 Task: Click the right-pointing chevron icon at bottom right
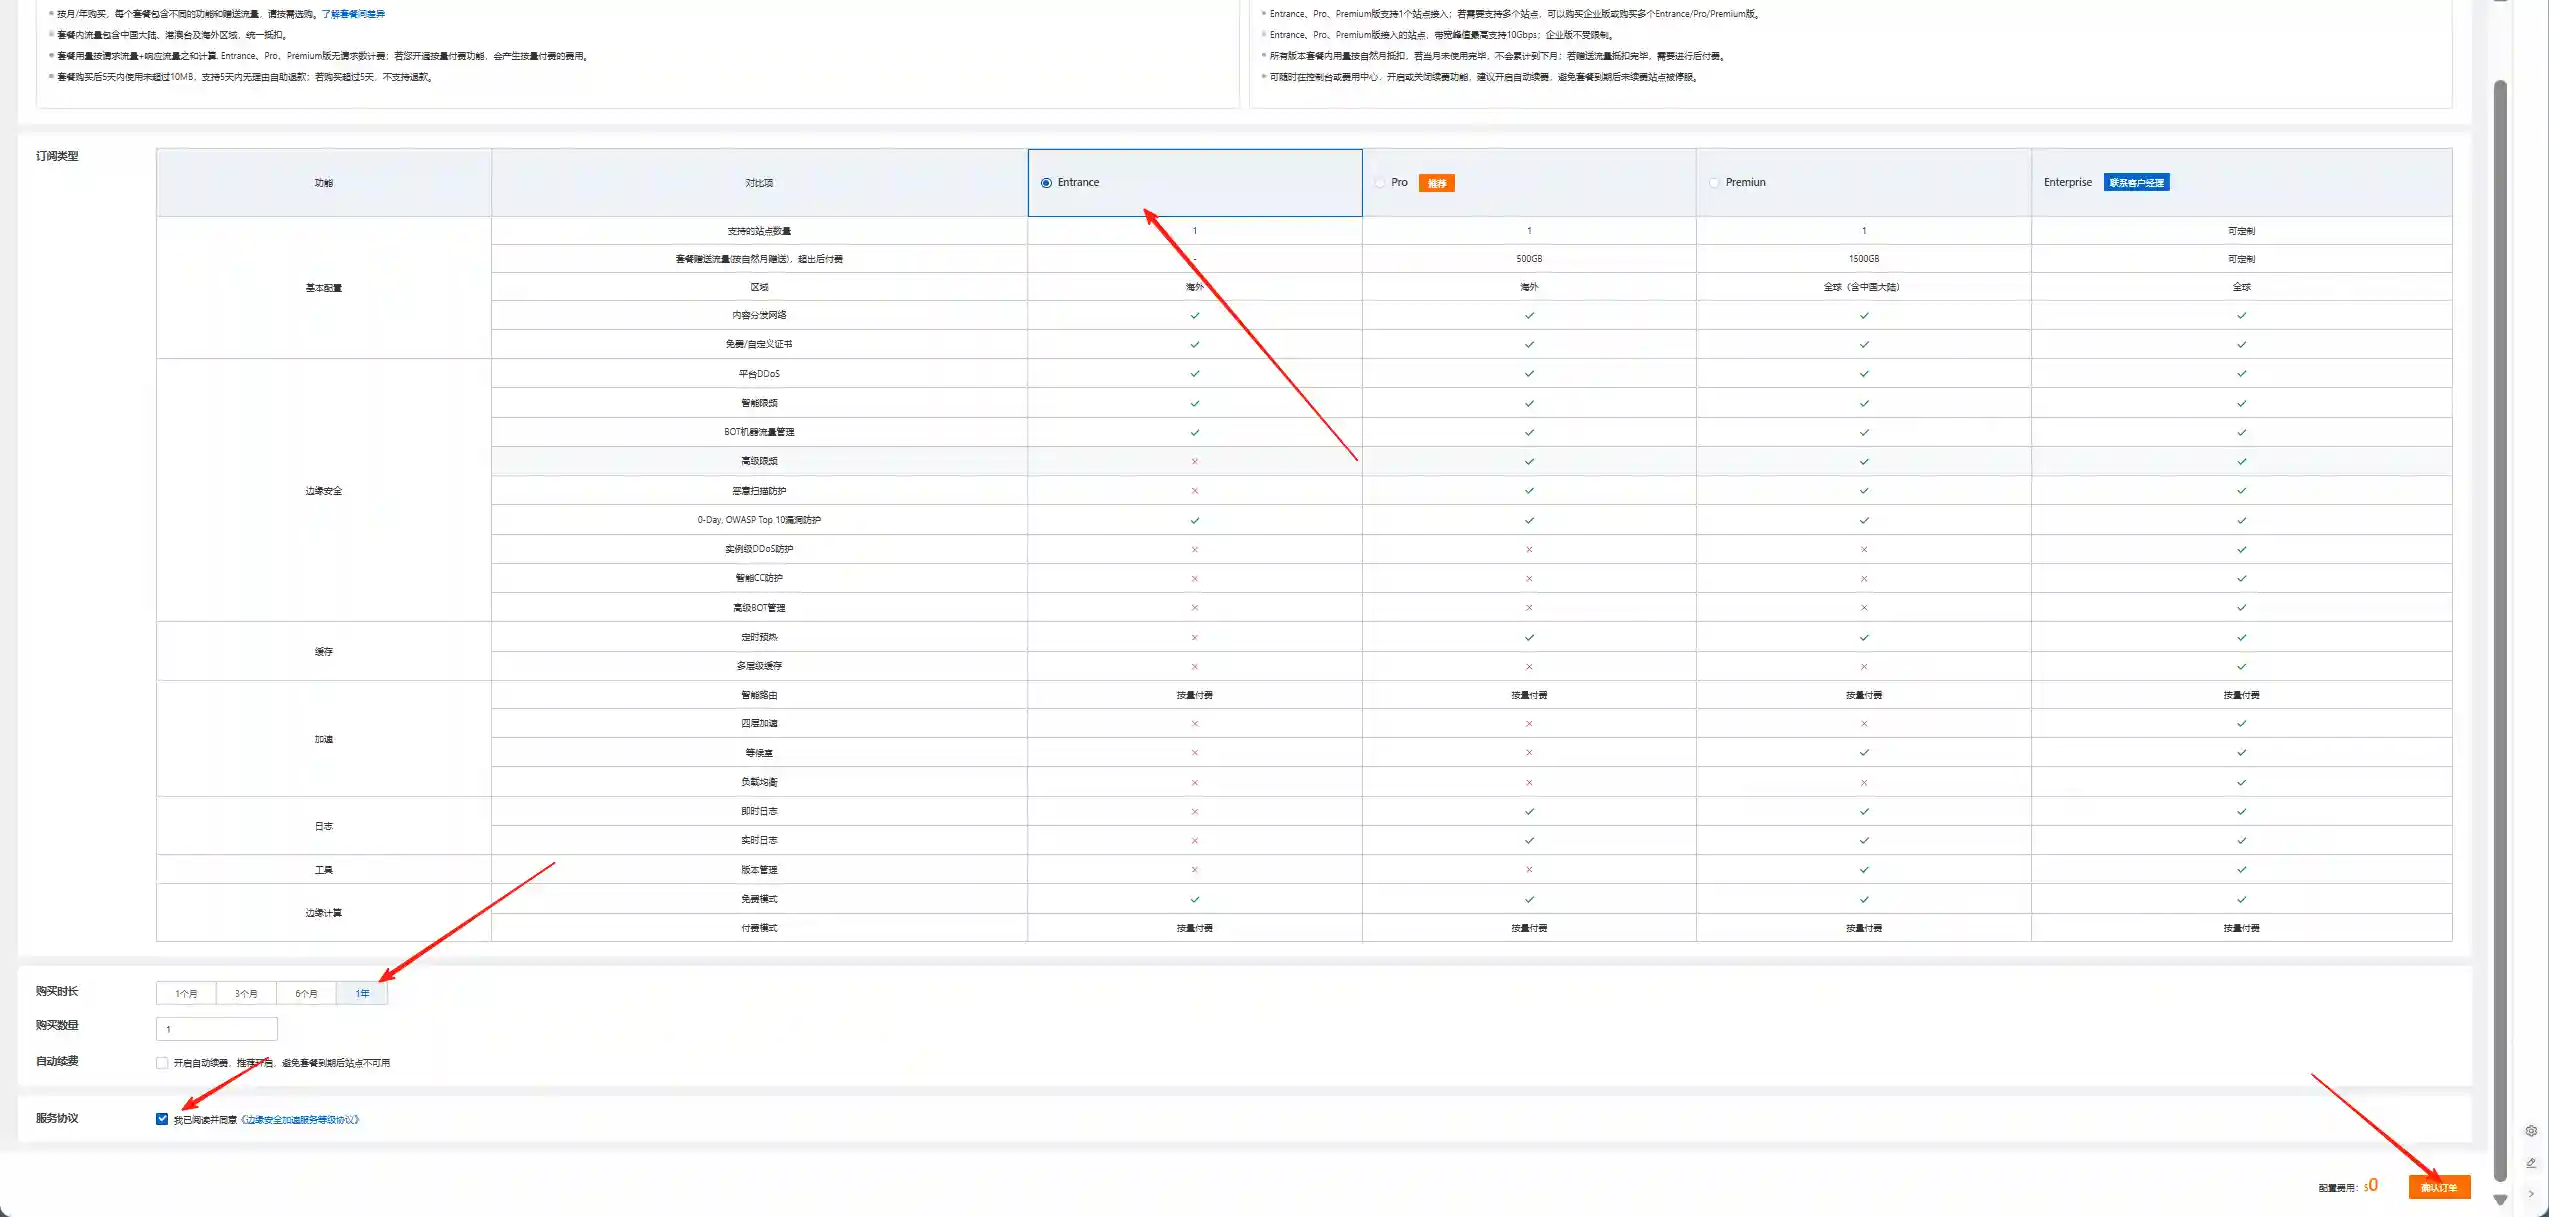pos(2531,1193)
